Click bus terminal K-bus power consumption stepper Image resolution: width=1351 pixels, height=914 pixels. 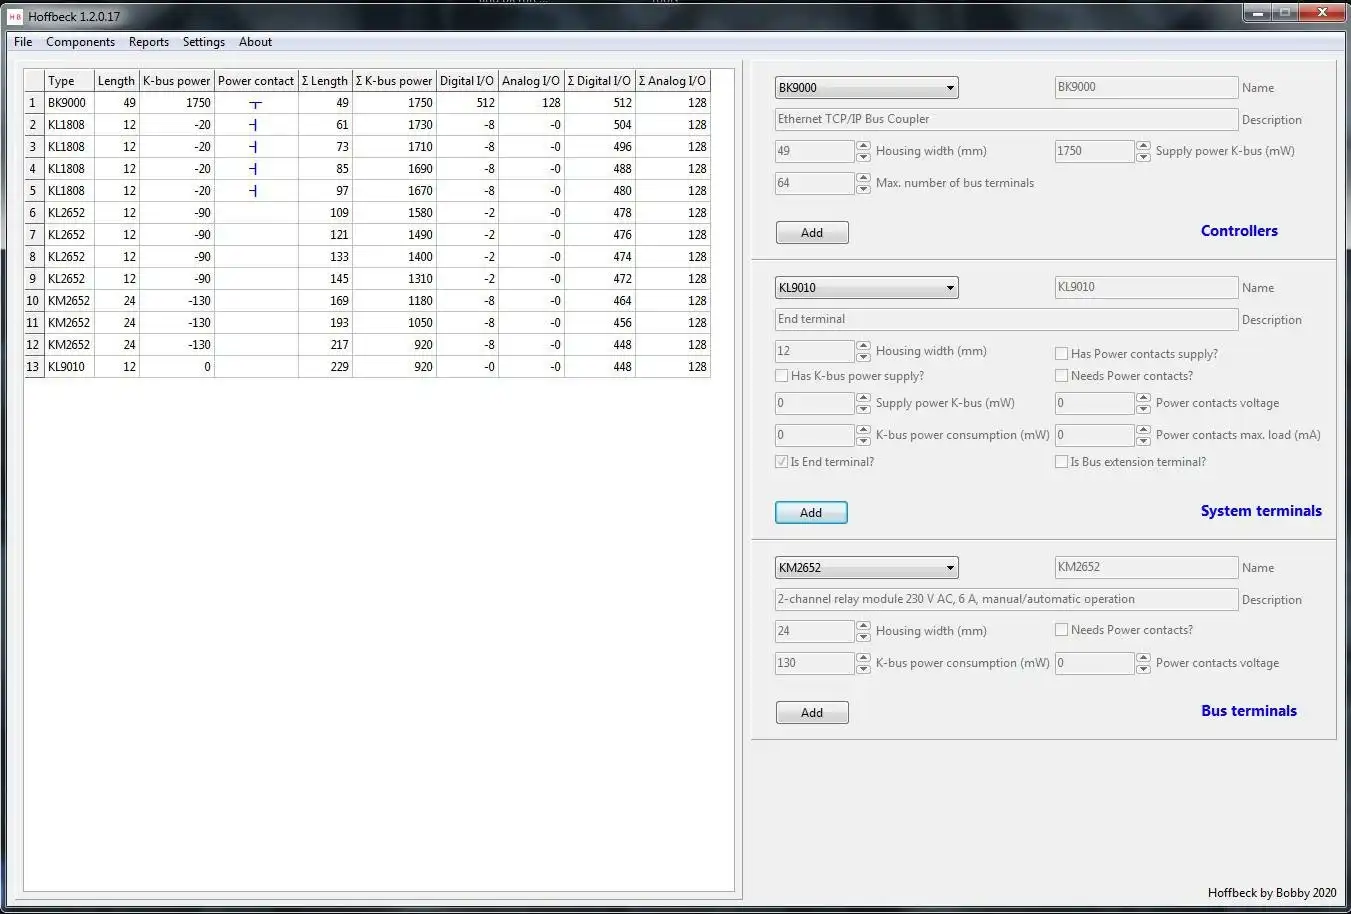pyautogui.click(x=863, y=663)
